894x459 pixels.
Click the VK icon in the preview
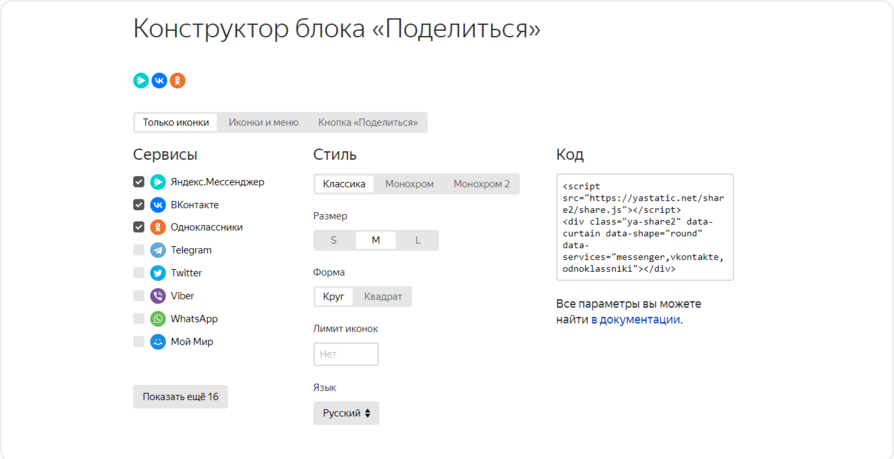[x=159, y=80]
